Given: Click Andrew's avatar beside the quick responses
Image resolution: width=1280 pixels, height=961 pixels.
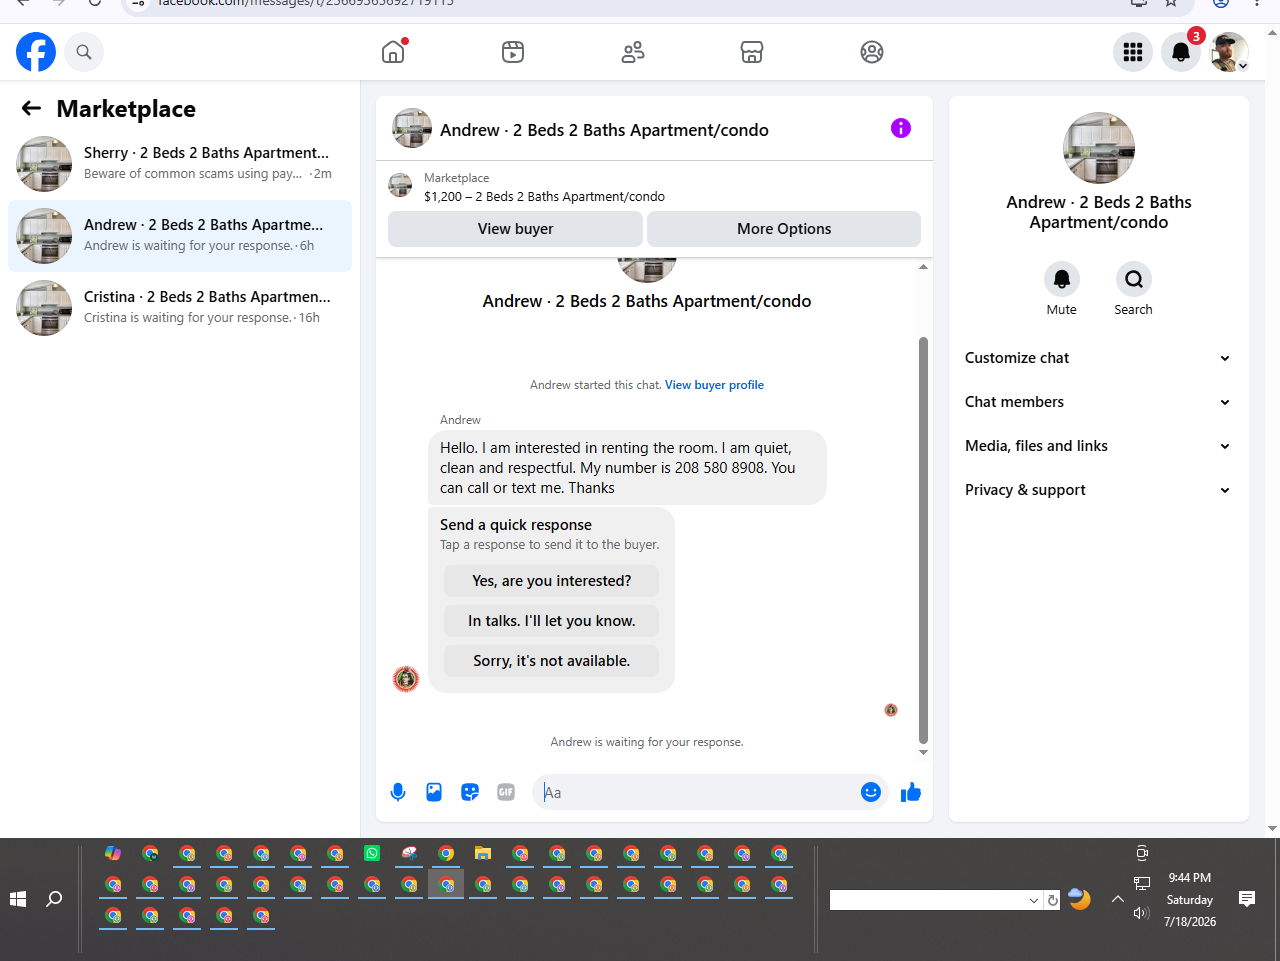Looking at the screenshot, I should point(406,679).
